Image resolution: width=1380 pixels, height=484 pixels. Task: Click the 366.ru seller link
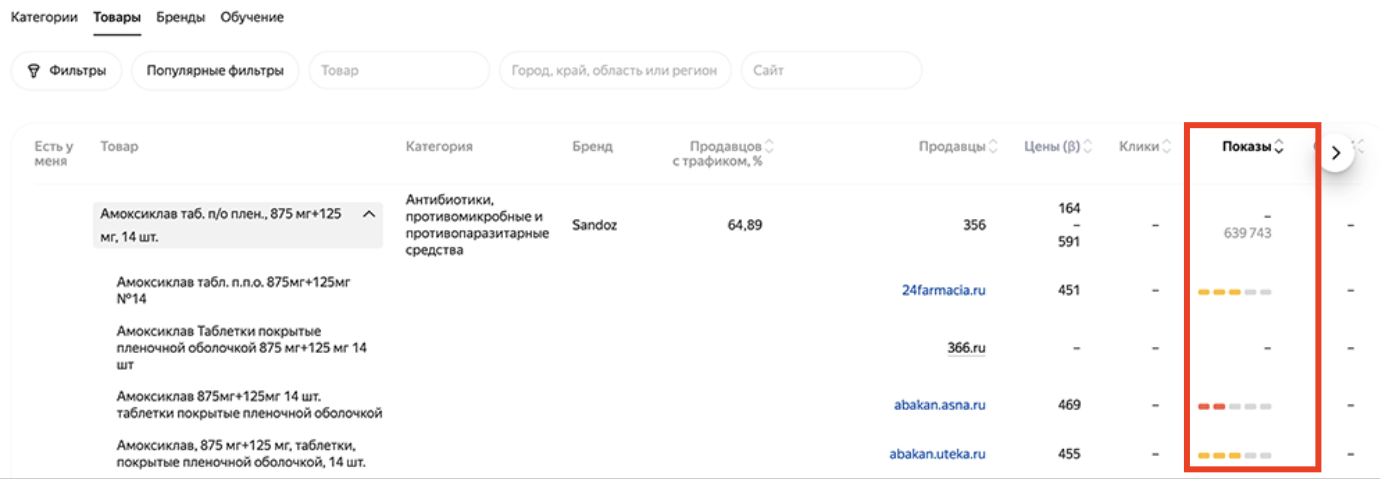[967, 348]
